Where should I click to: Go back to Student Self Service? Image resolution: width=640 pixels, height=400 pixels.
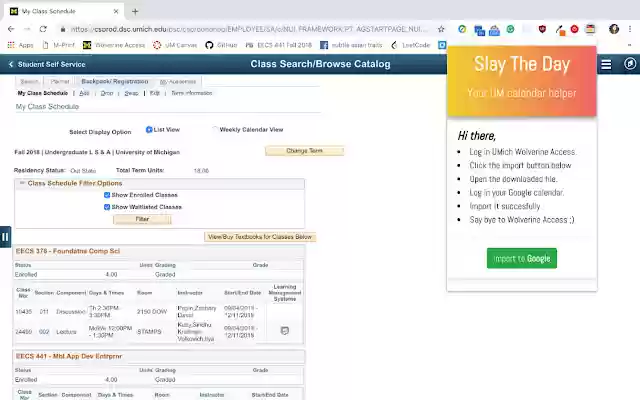(47, 64)
